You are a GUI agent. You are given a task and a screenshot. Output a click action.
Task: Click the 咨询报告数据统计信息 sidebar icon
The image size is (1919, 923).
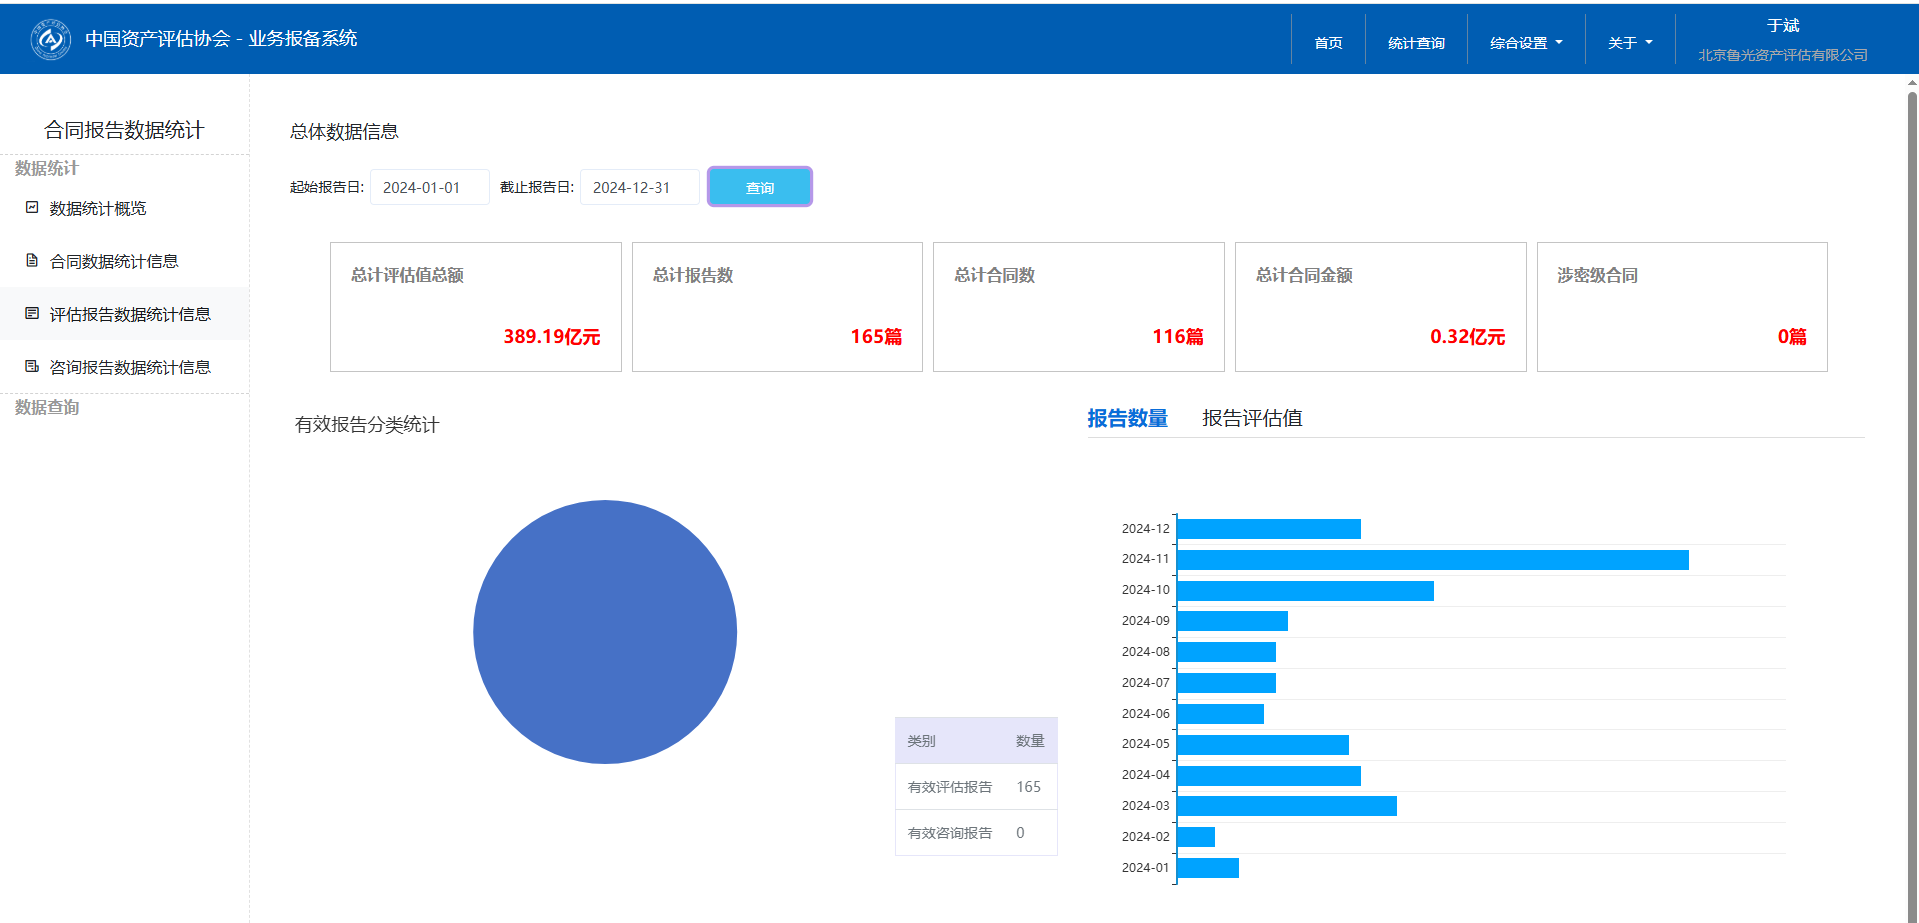pos(32,367)
